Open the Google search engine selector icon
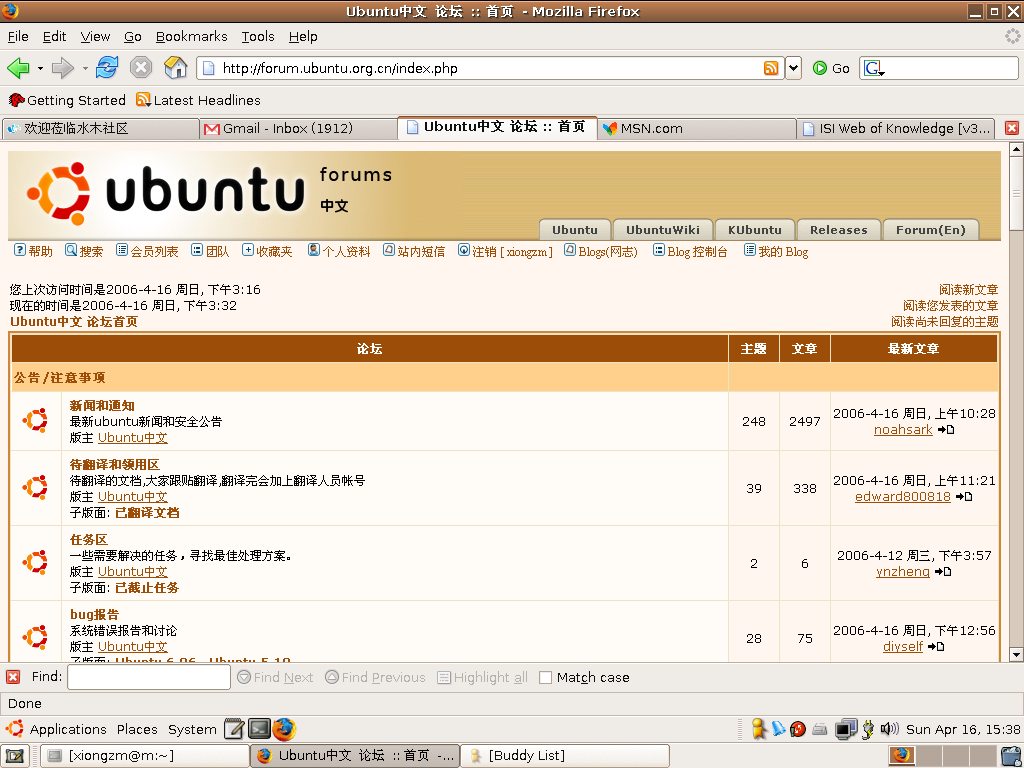Image resolution: width=1024 pixels, height=768 pixels. pos(874,68)
